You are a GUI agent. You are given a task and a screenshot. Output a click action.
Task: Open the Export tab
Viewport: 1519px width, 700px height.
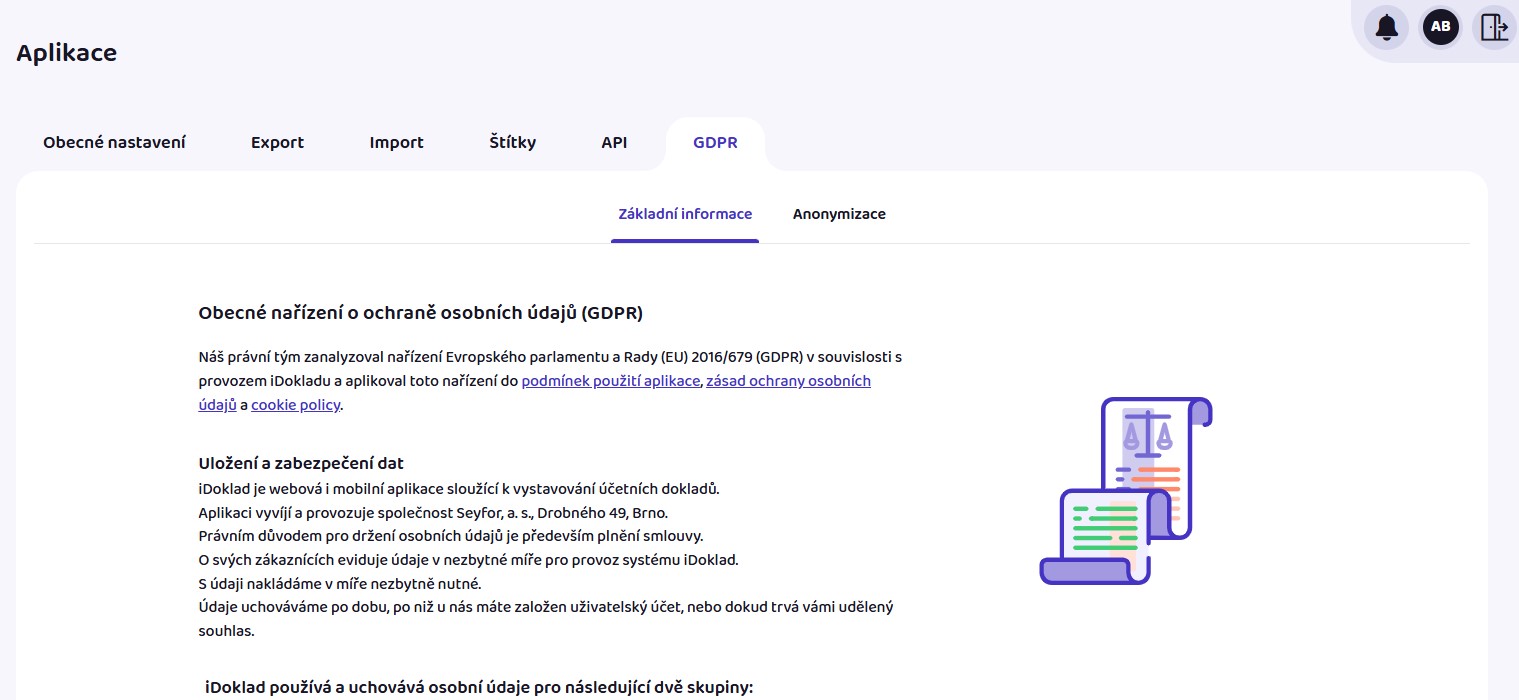click(277, 142)
